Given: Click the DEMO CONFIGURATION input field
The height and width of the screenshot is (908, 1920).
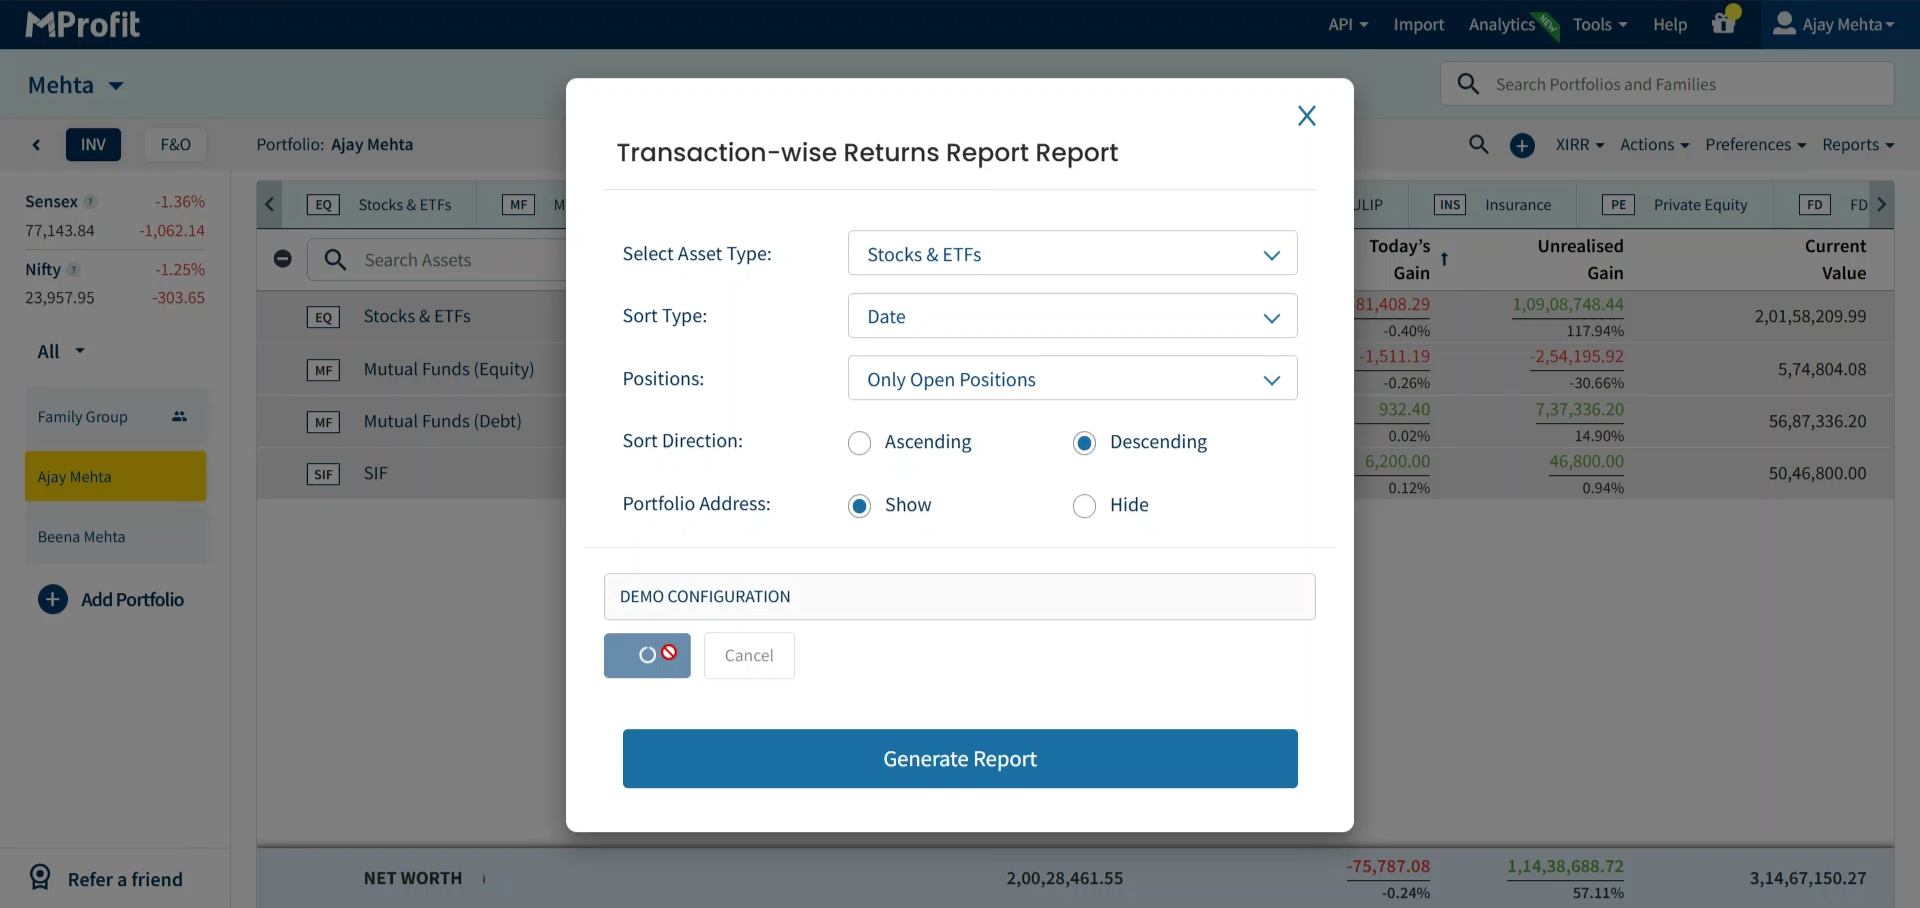Looking at the screenshot, I should click(960, 597).
